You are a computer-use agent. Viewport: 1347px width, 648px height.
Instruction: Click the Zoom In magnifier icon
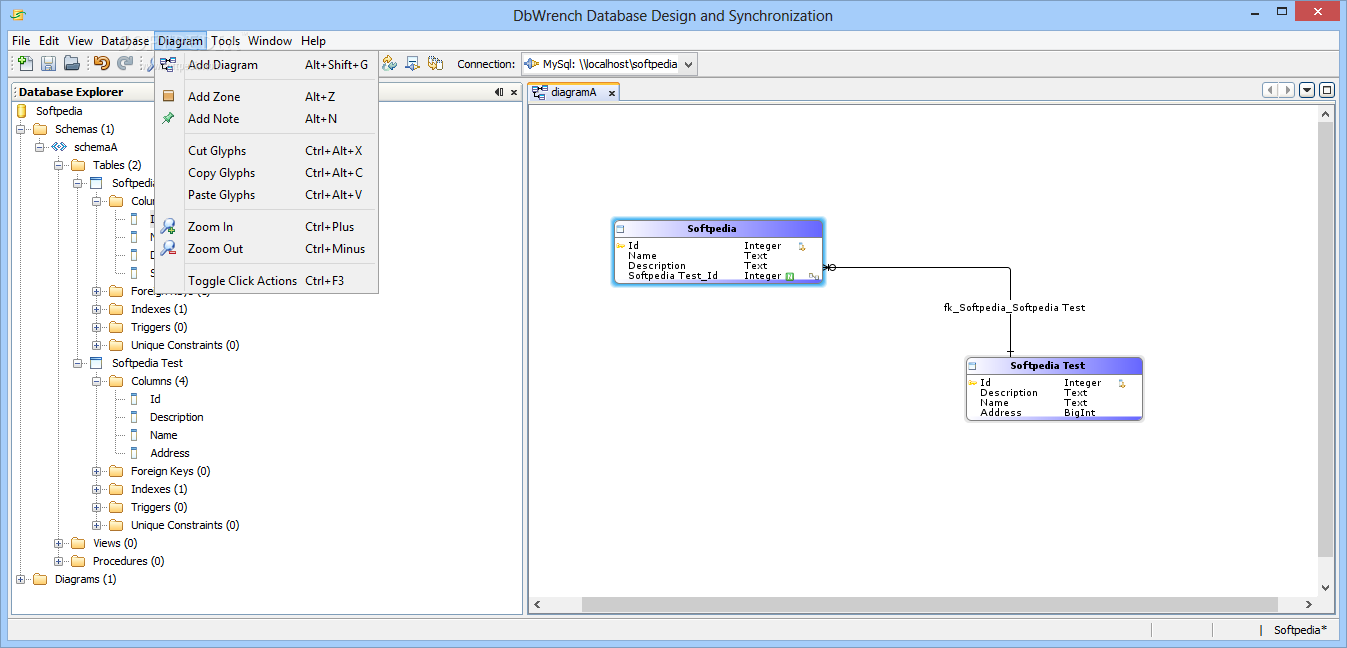(x=168, y=227)
